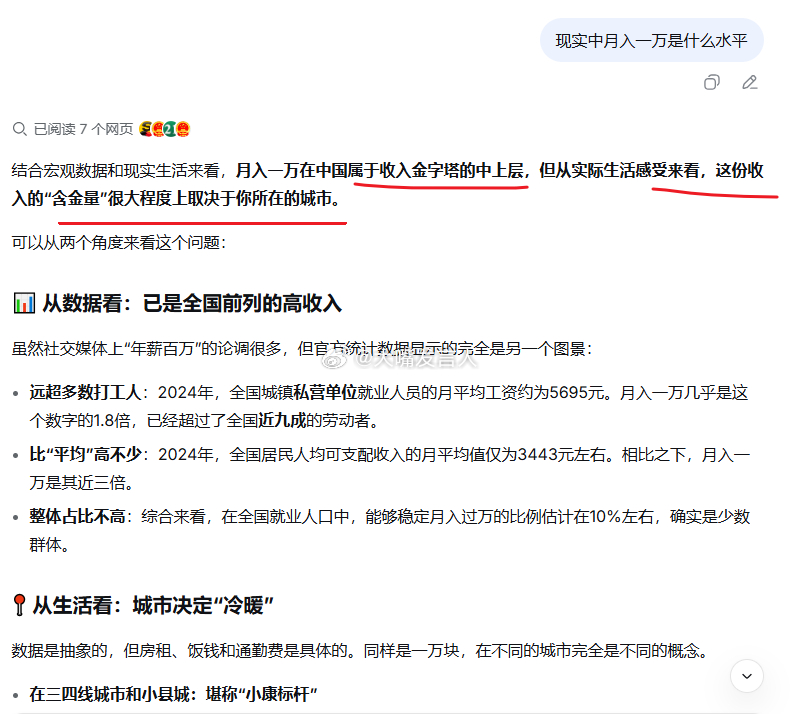The width and height of the screenshot is (803, 714).
Task: Click the bold text 整体占比不高
Action: tap(77, 516)
